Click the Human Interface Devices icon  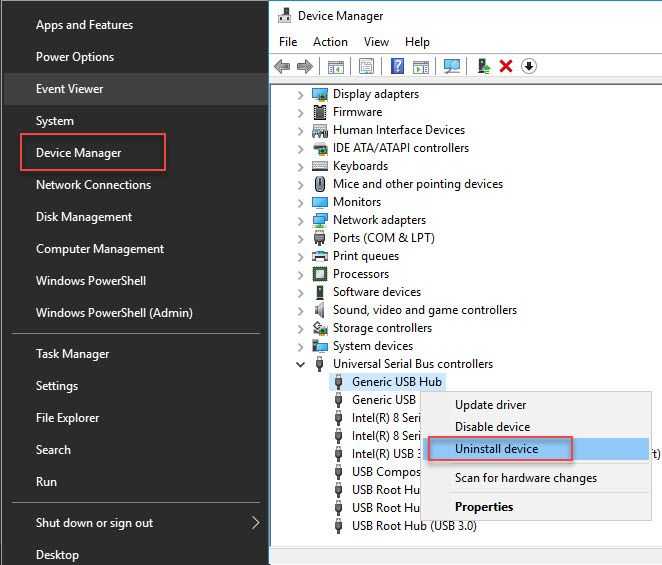(320, 130)
